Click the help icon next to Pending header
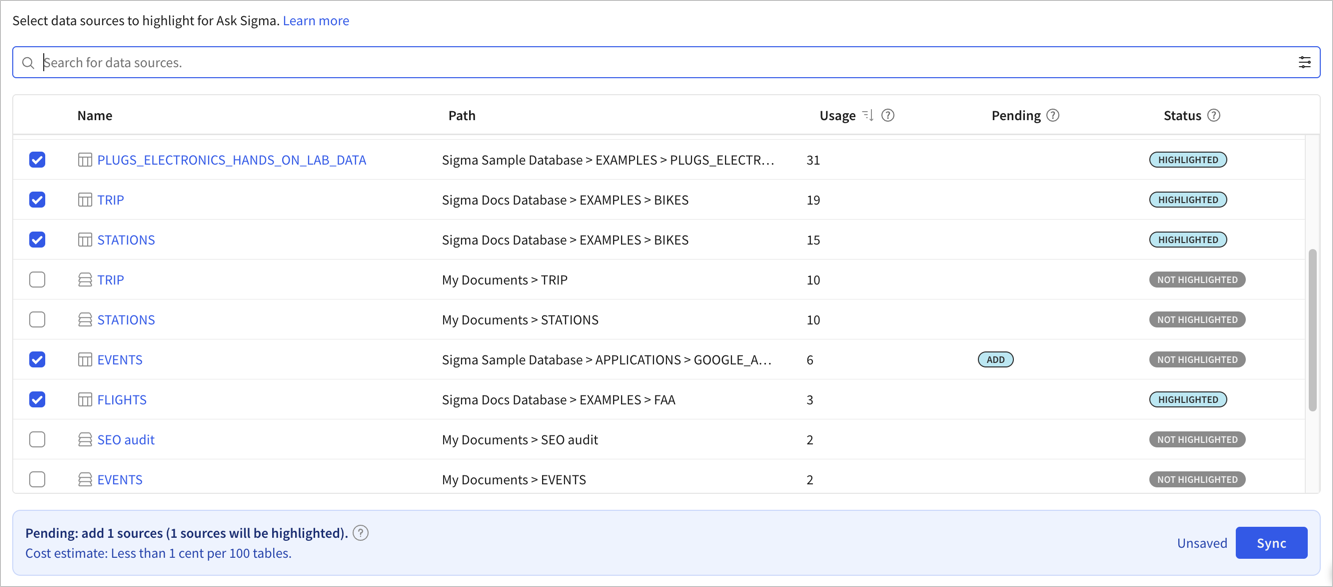Screen dimensions: 1333x587 (1052, 115)
